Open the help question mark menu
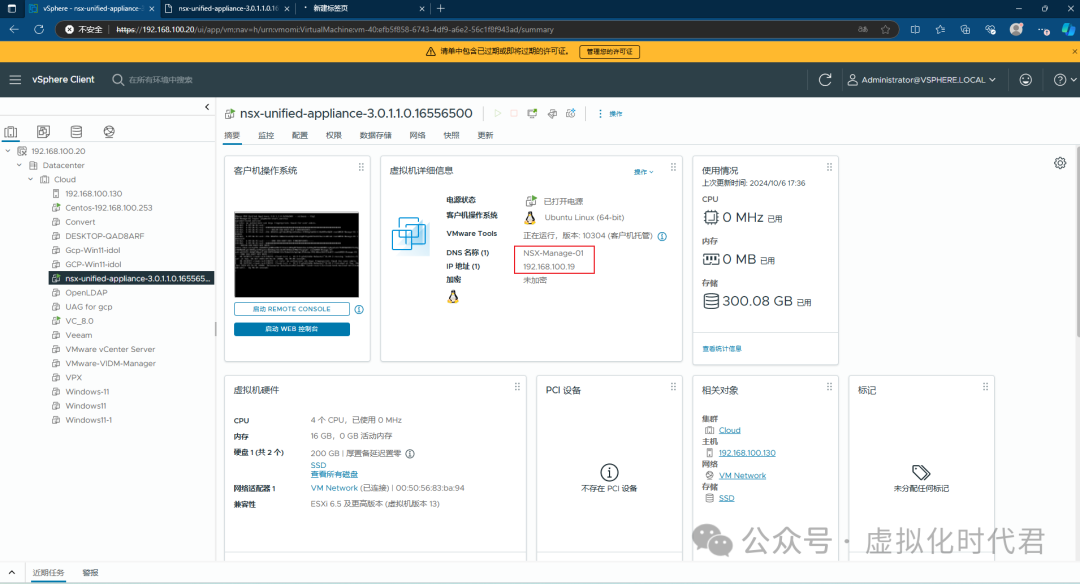Screen dimensions: 1080x584 pyautogui.click(x=1064, y=80)
